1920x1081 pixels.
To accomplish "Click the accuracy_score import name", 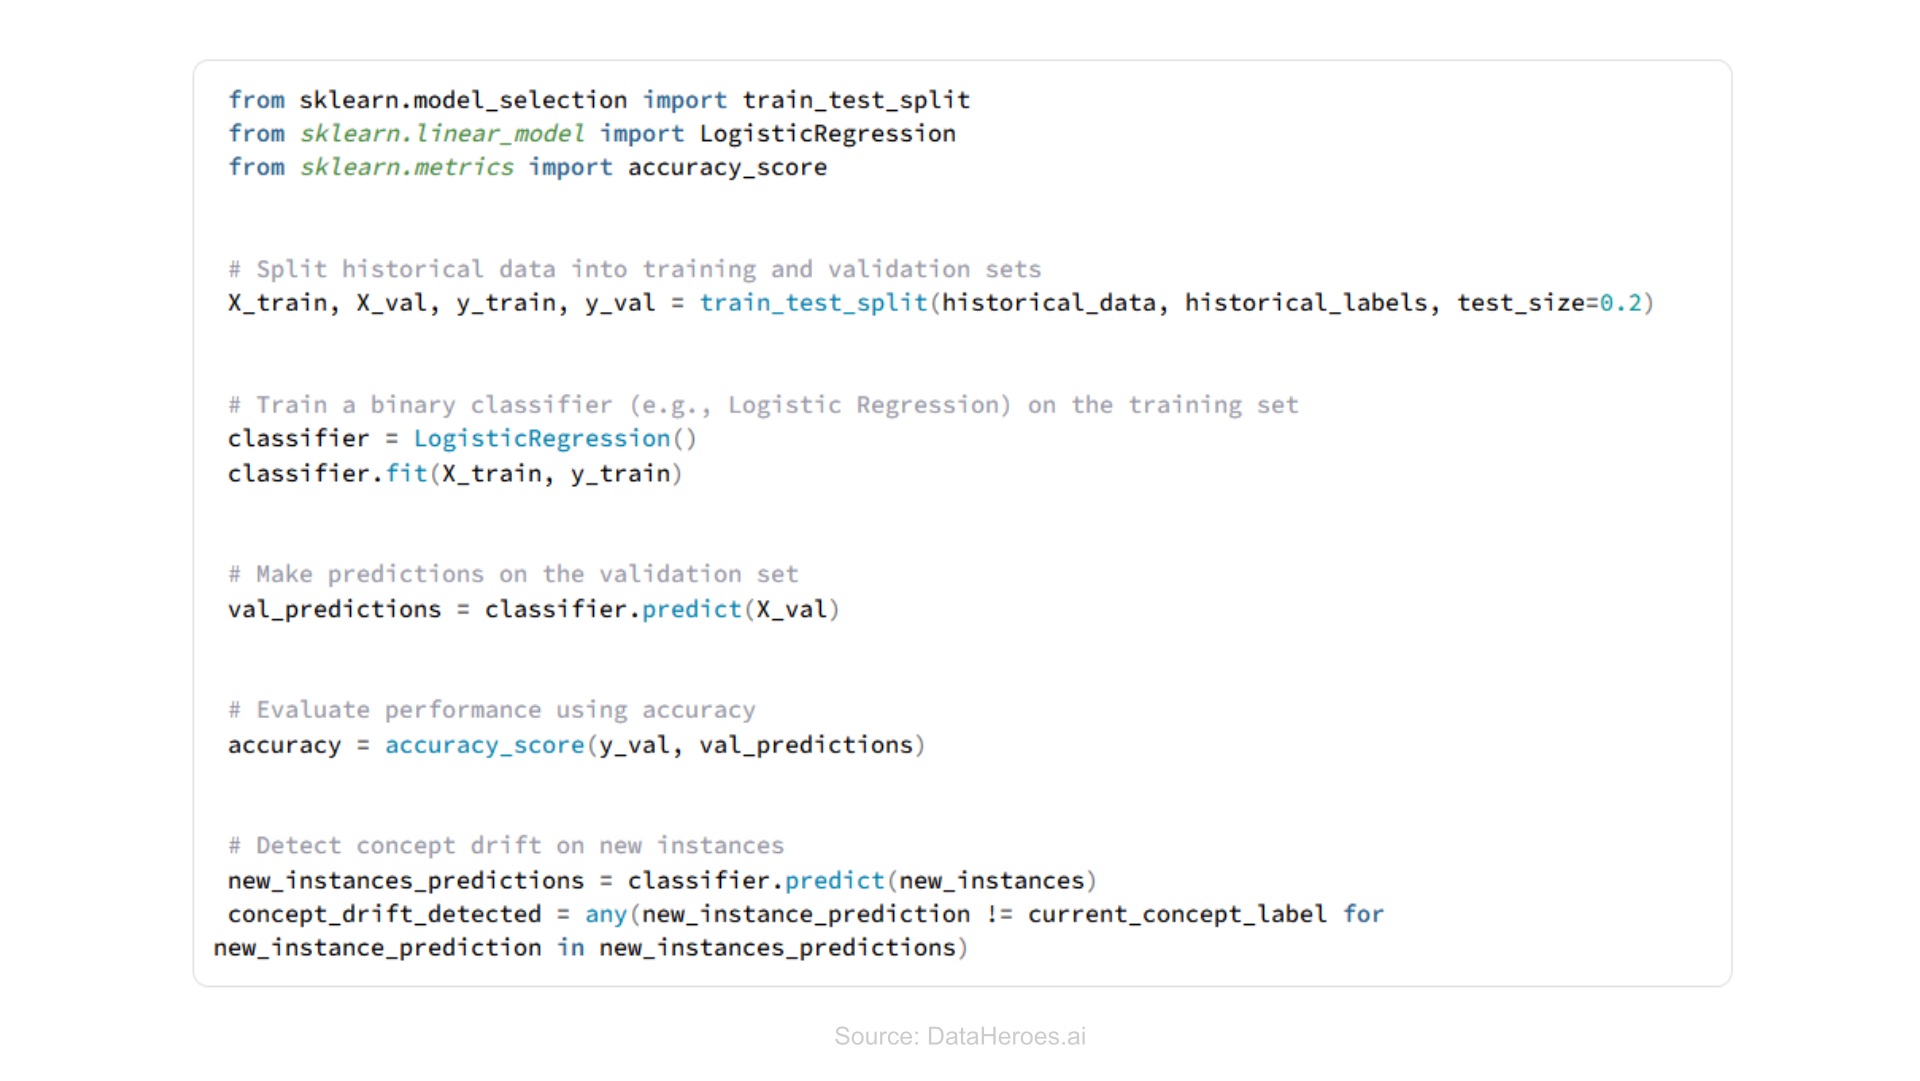I will [727, 167].
